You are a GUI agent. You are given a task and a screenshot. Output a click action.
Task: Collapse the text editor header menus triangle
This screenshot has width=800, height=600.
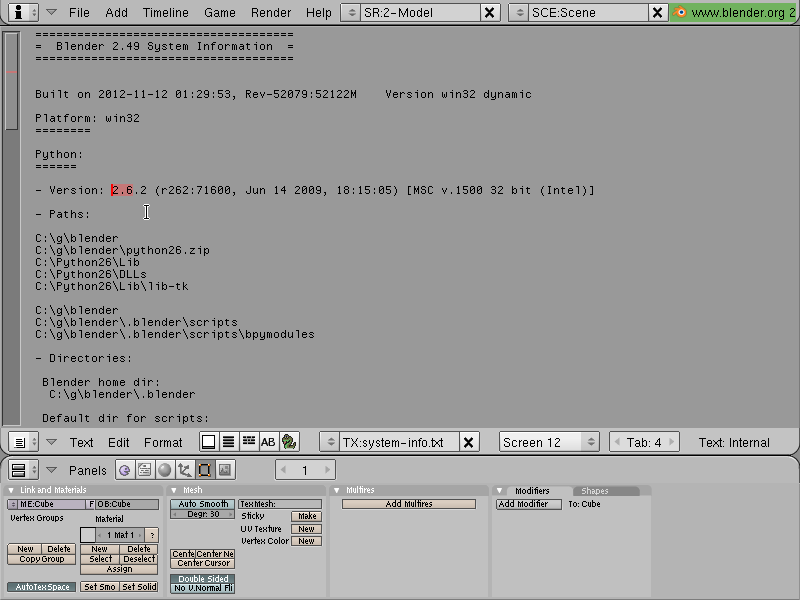[52, 442]
